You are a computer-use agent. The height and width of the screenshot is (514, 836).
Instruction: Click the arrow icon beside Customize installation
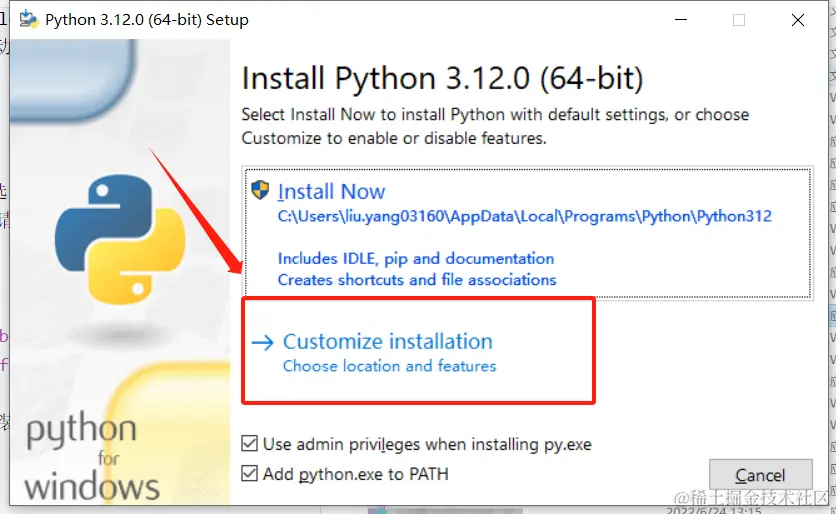(262, 342)
